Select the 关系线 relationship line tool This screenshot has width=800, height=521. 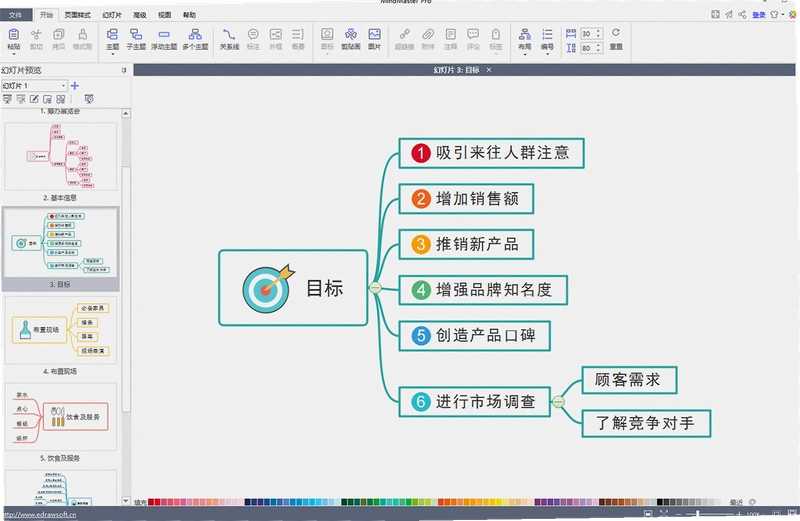(x=229, y=39)
